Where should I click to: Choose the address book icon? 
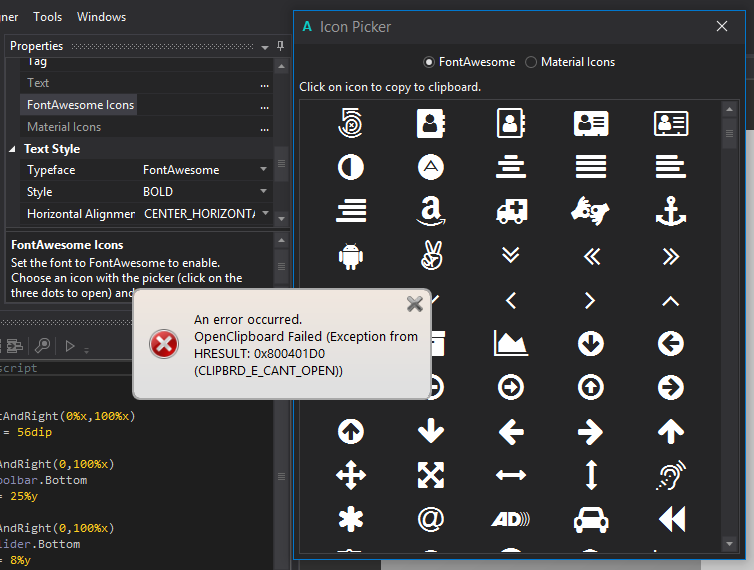pos(431,123)
